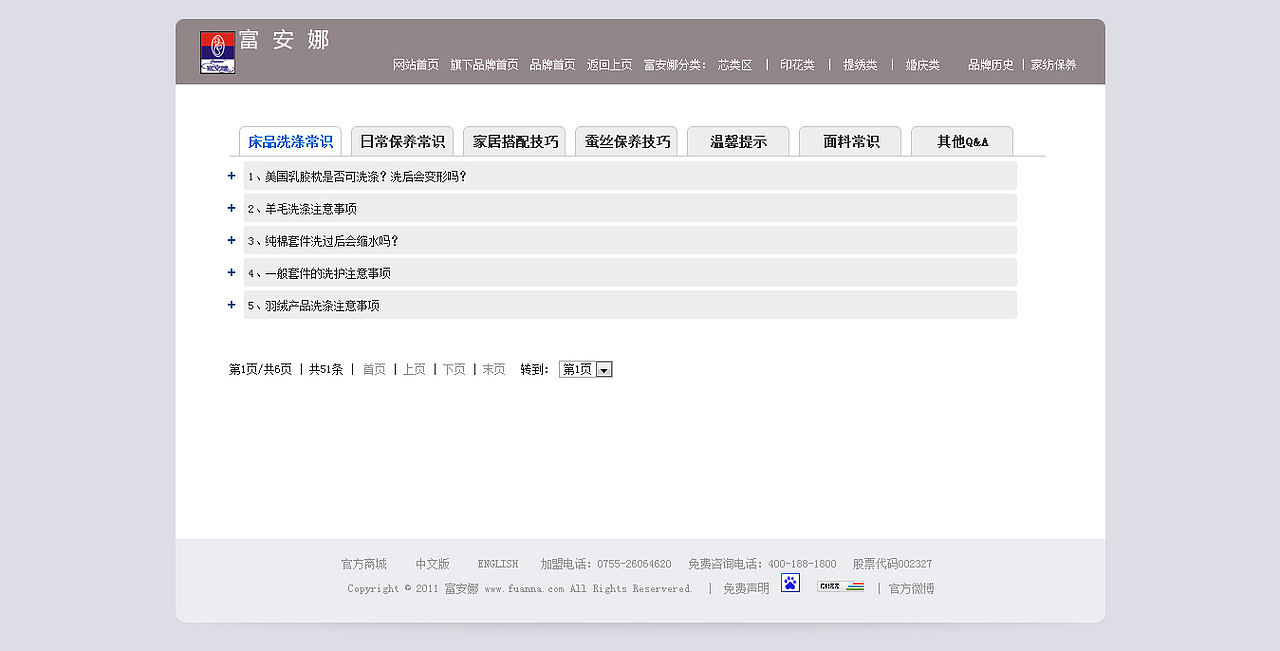Go to next page via 下页
The width and height of the screenshot is (1280, 651).
pyautogui.click(x=454, y=369)
